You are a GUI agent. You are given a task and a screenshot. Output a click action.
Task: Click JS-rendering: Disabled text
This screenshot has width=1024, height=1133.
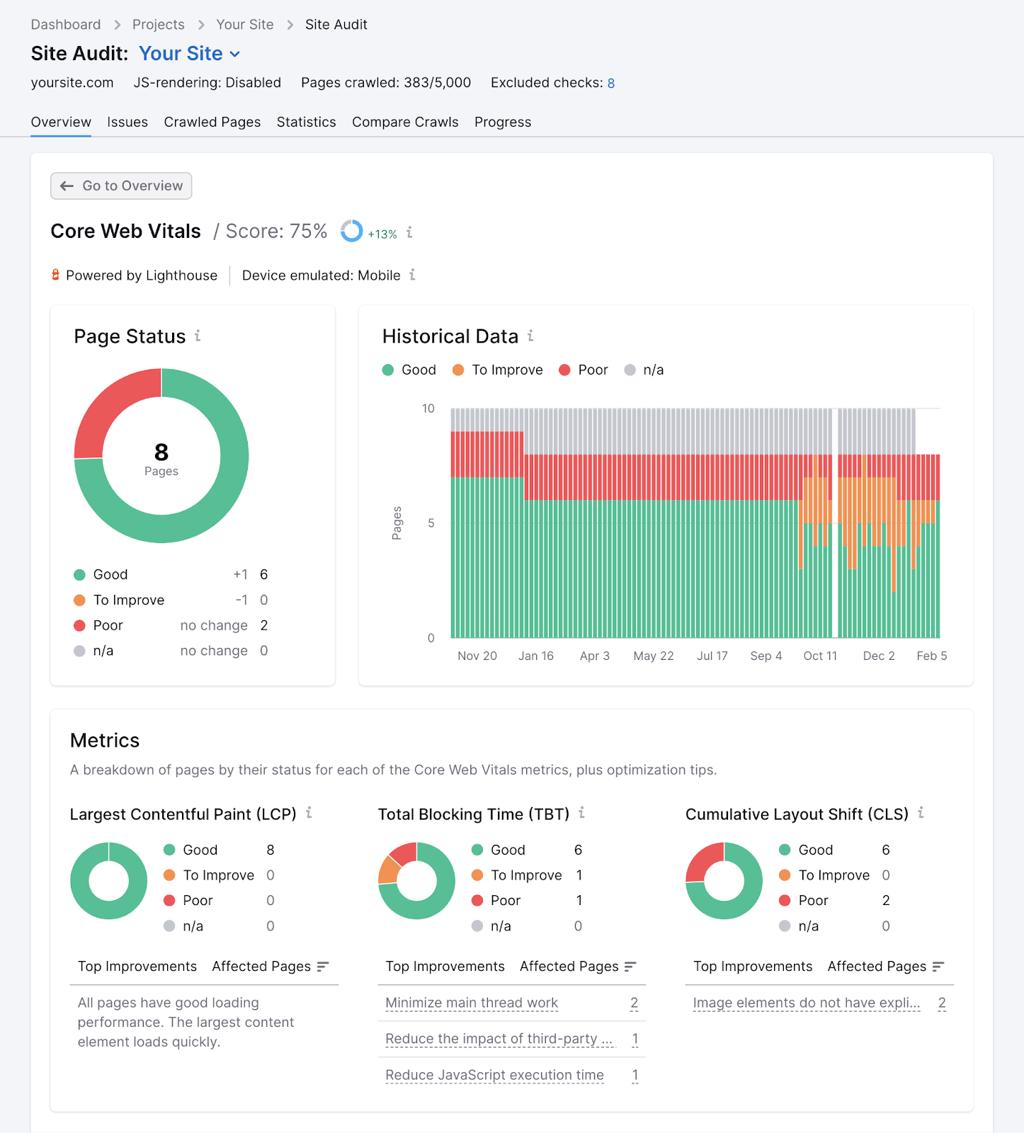pyautogui.click(x=207, y=83)
